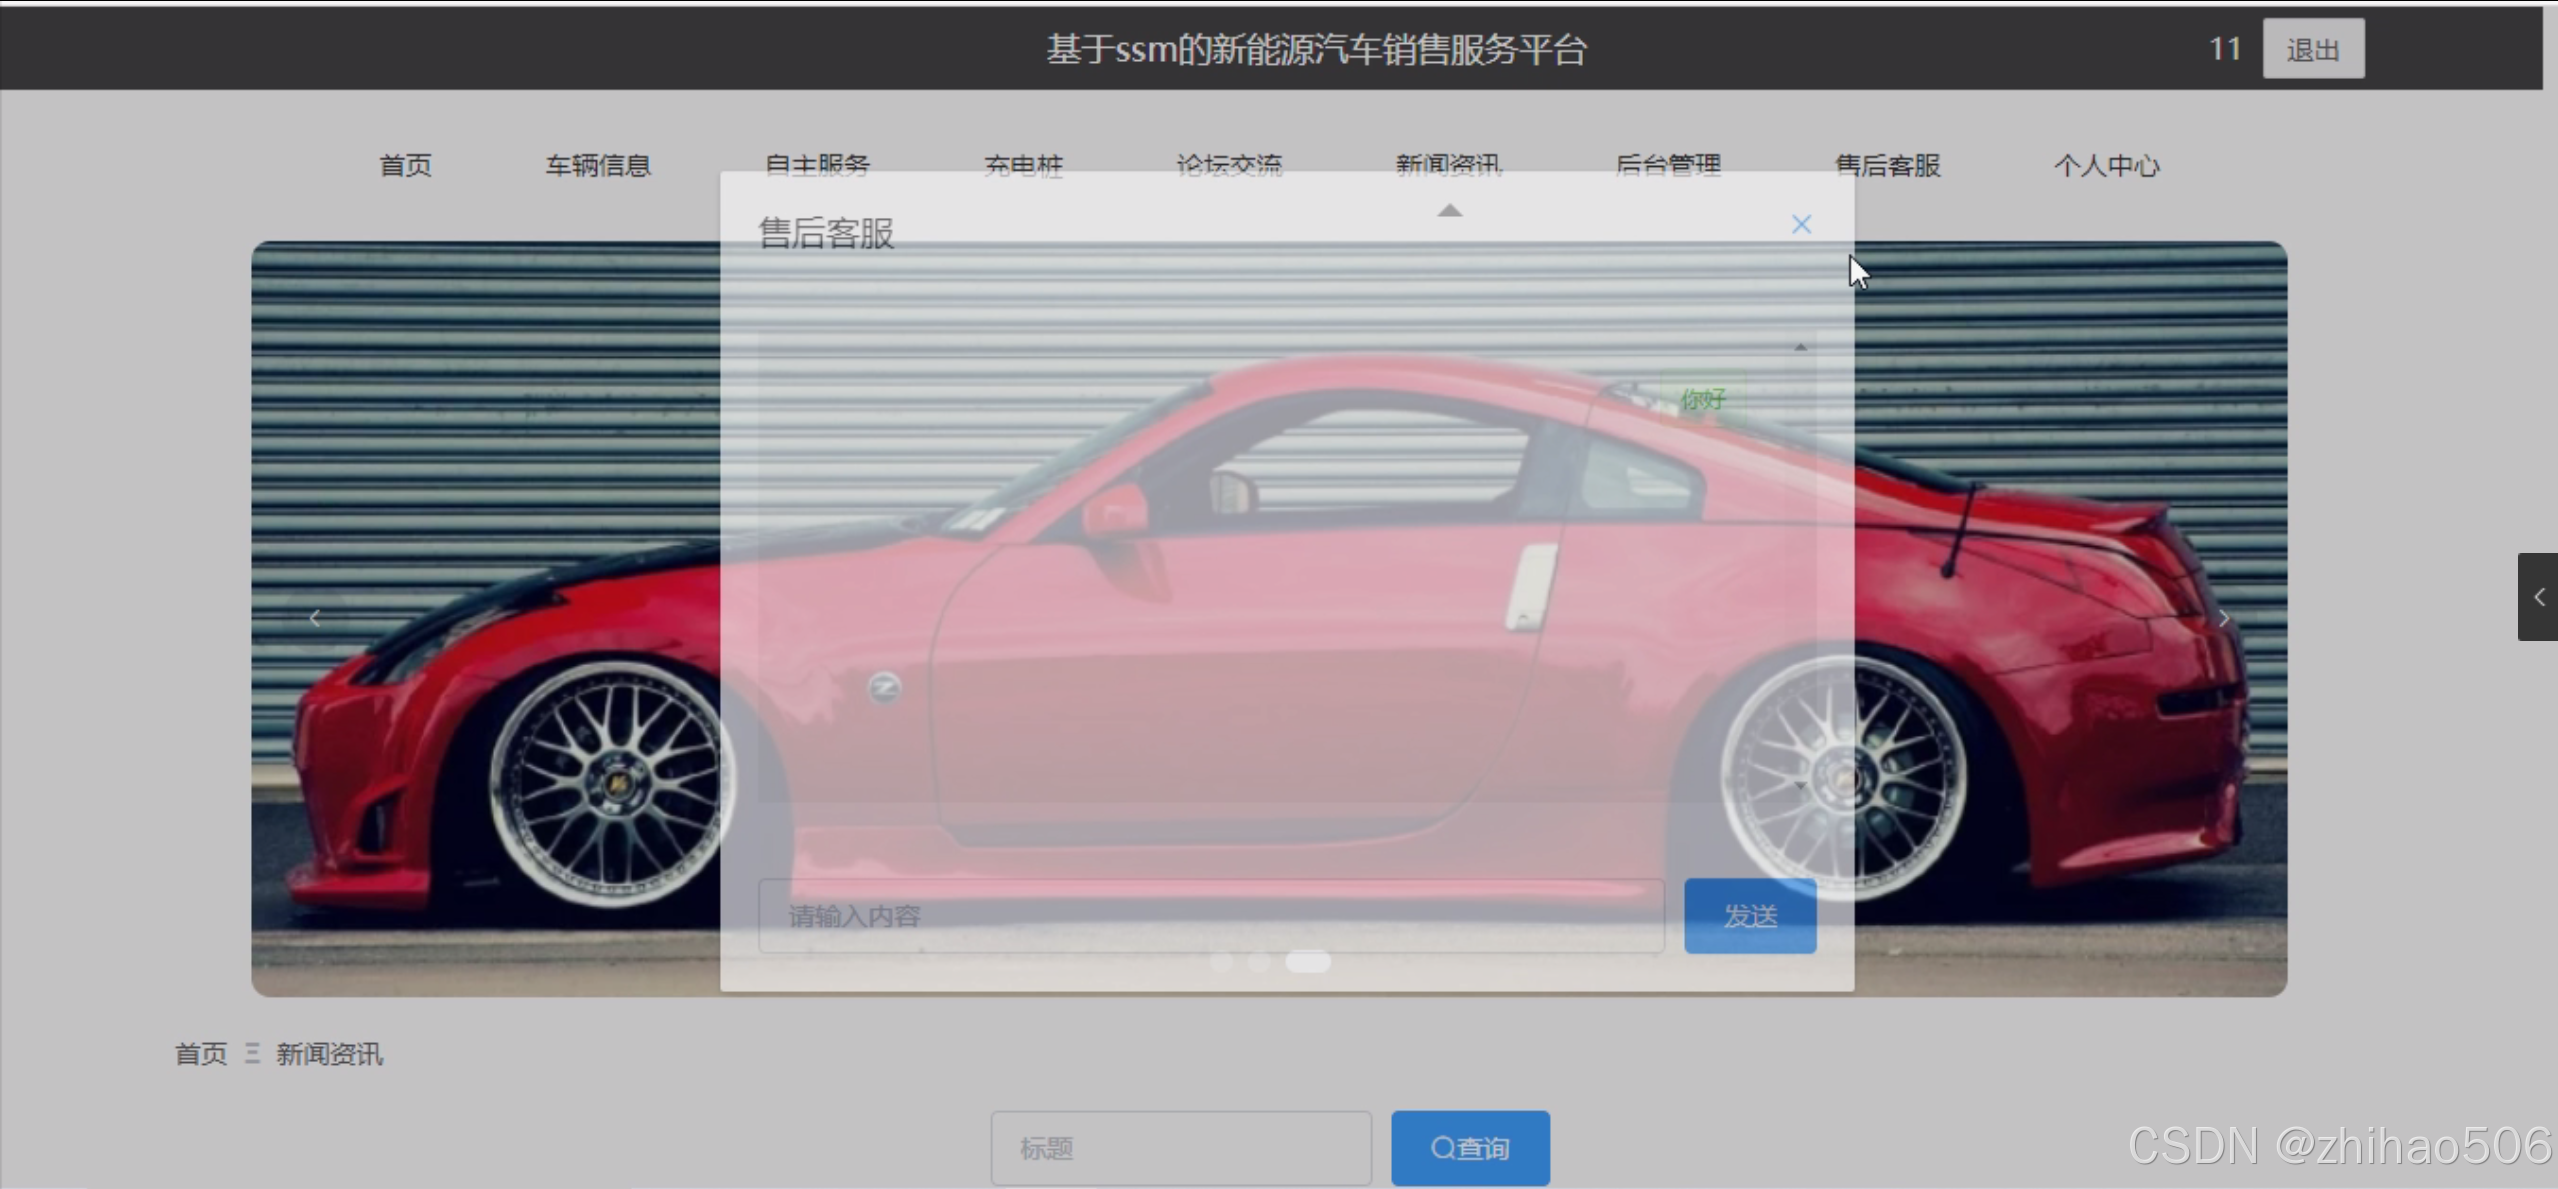The image size is (2558, 1189).
Task: Select the active carousel indicator pill
Action: (x=1307, y=962)
